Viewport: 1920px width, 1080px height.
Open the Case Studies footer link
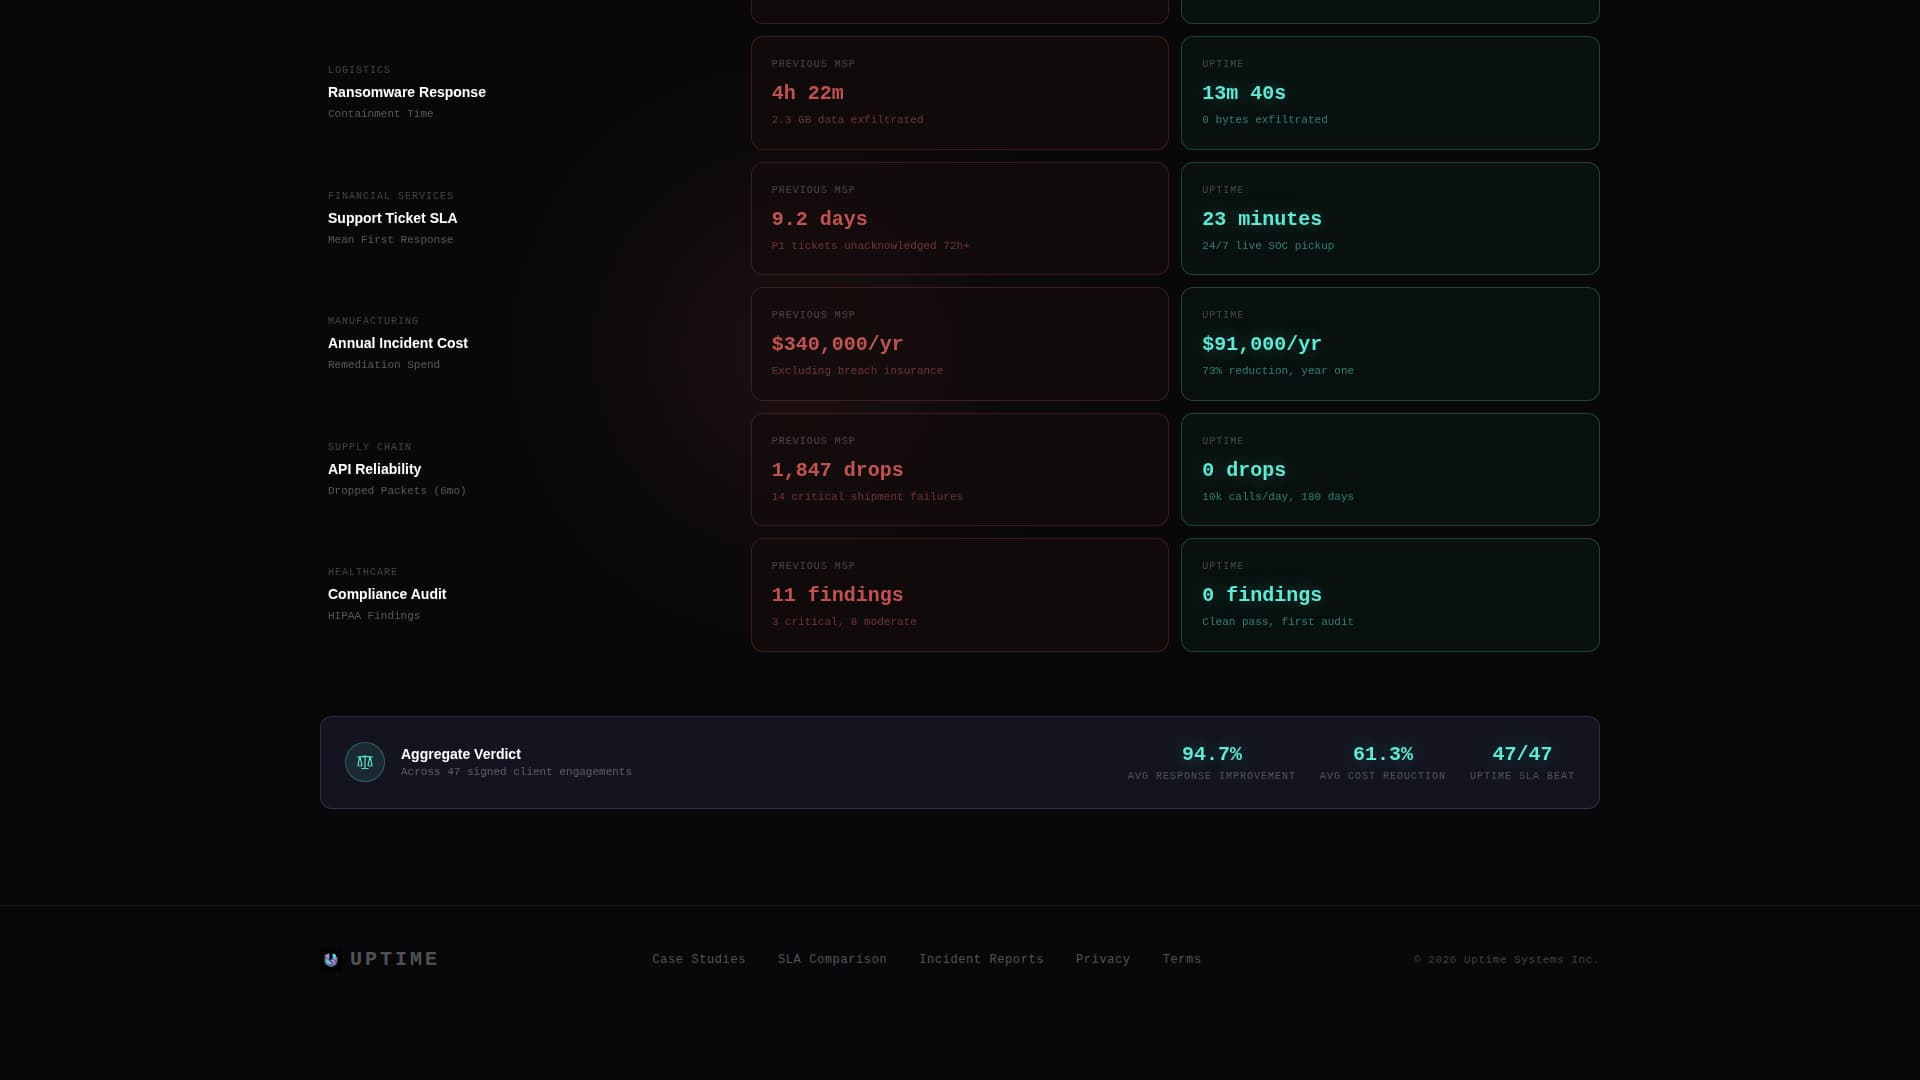699,960
